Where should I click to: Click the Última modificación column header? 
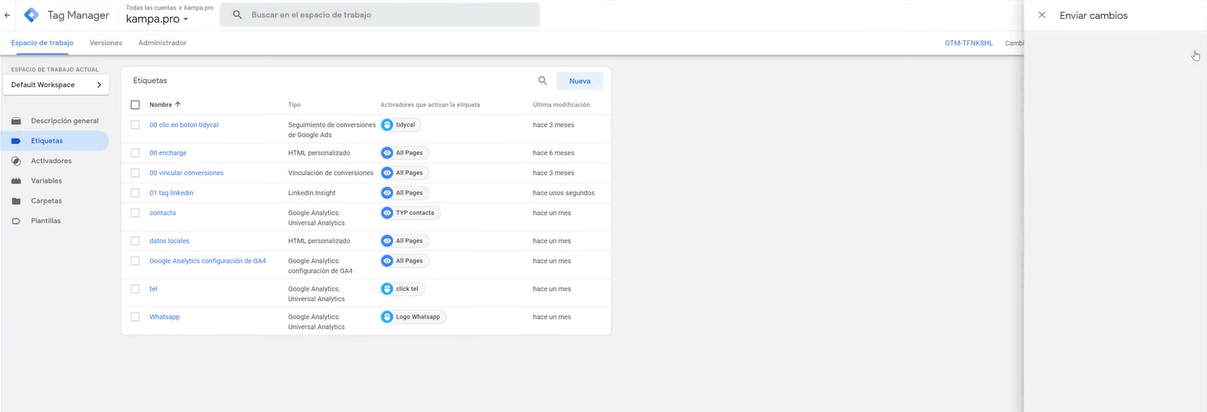(x=561, y=104)
